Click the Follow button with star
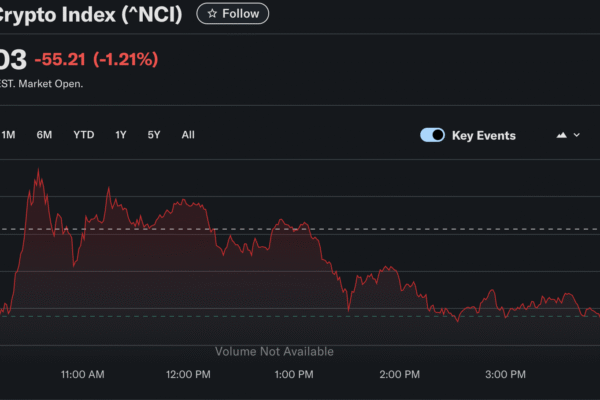This screenshot has width=600, height=400. pyautogui.click(x=232, y=13)
